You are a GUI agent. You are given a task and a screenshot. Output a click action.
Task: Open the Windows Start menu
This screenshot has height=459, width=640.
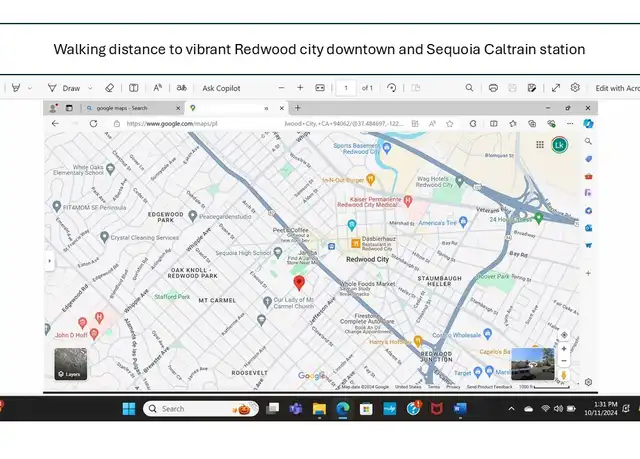tap(129, 408)
